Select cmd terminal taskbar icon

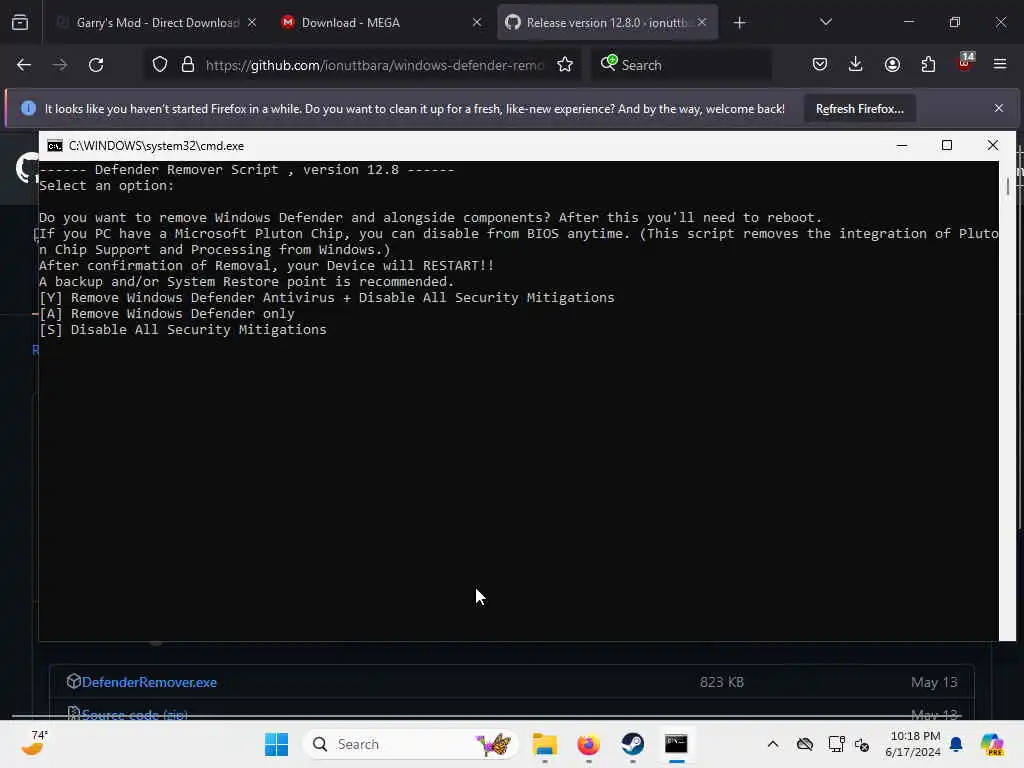point(677,744)
